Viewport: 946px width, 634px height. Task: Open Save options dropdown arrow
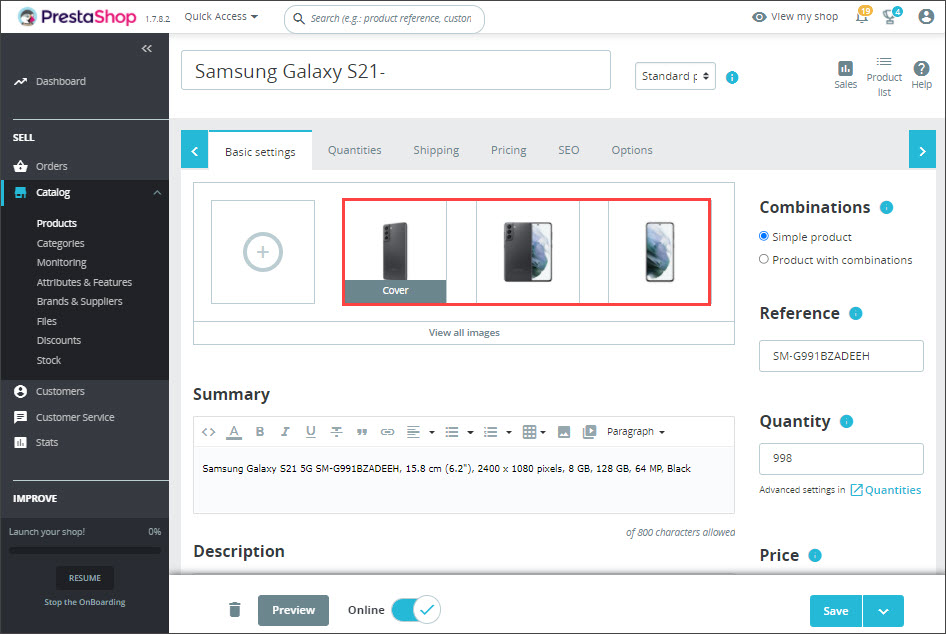883,611
